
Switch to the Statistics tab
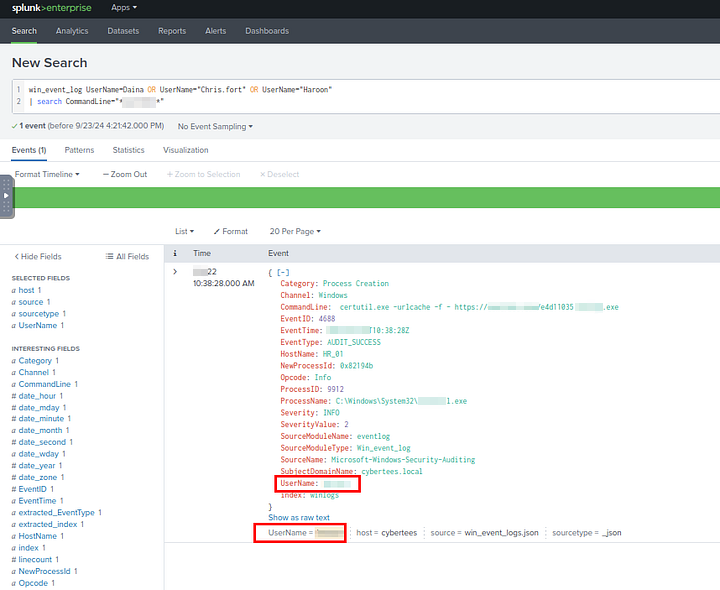click(x=128, y=150)
